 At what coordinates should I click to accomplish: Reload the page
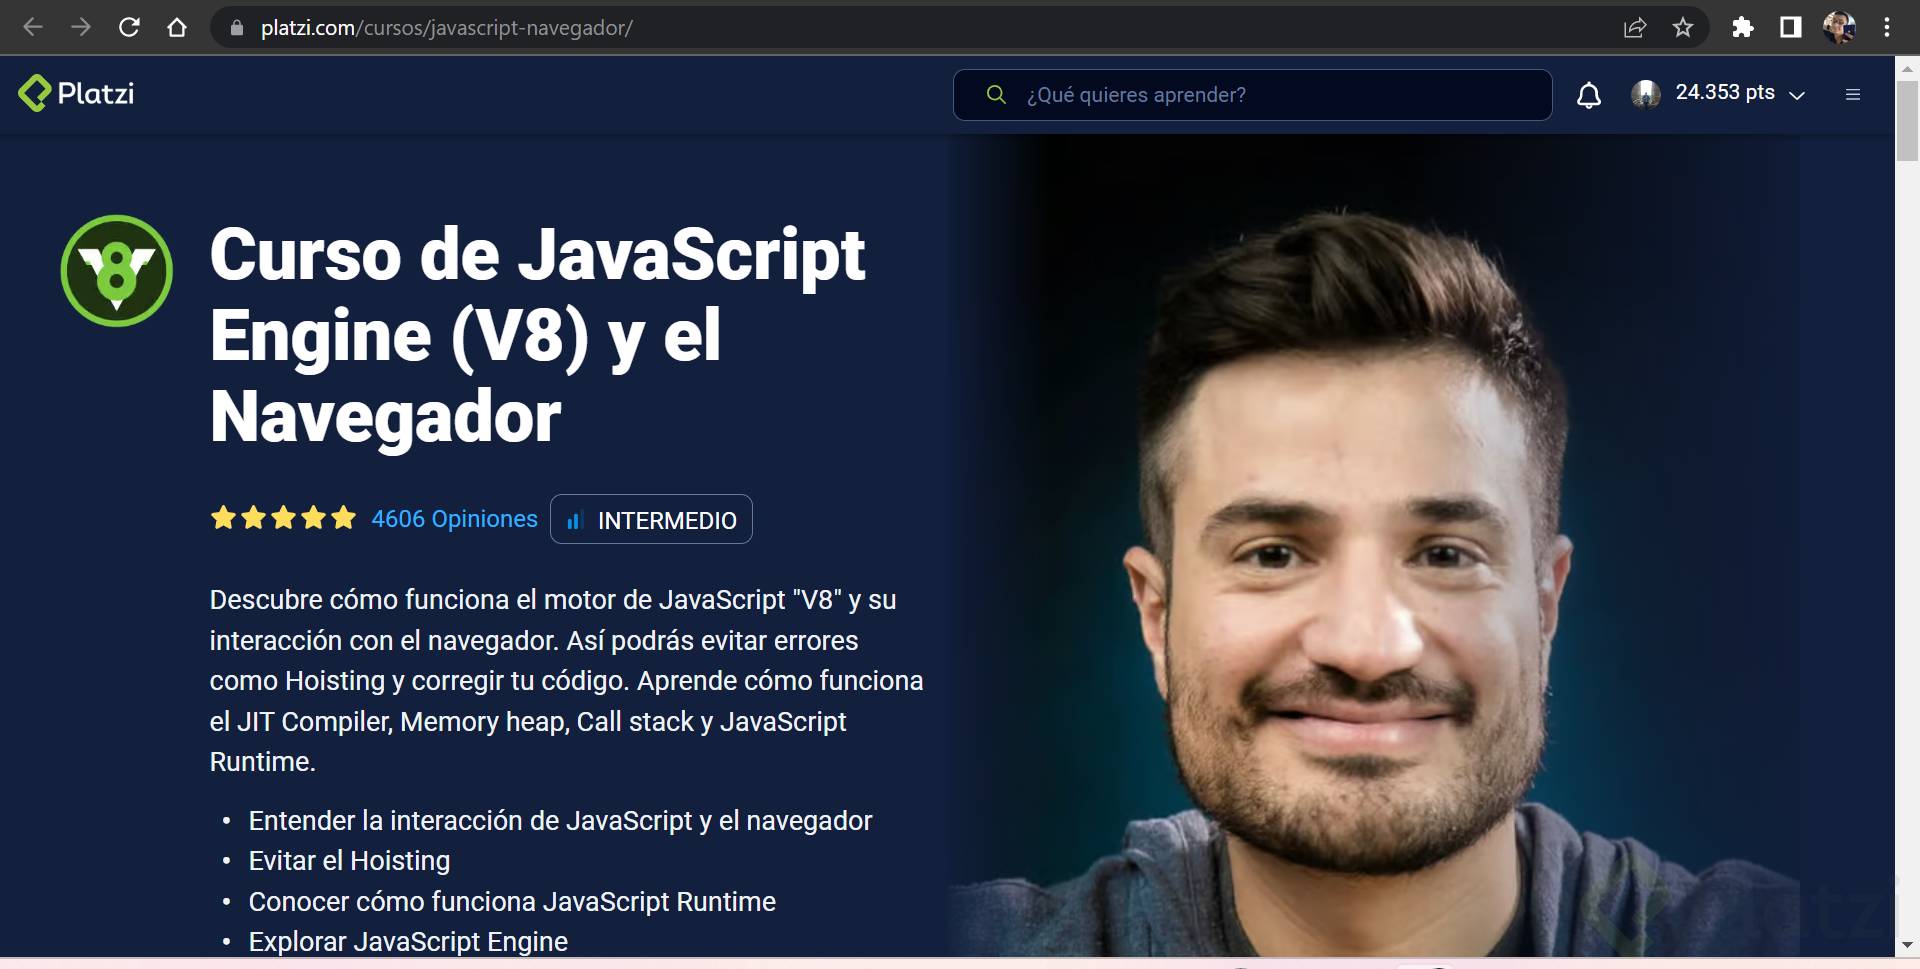[x=129, y=27]
